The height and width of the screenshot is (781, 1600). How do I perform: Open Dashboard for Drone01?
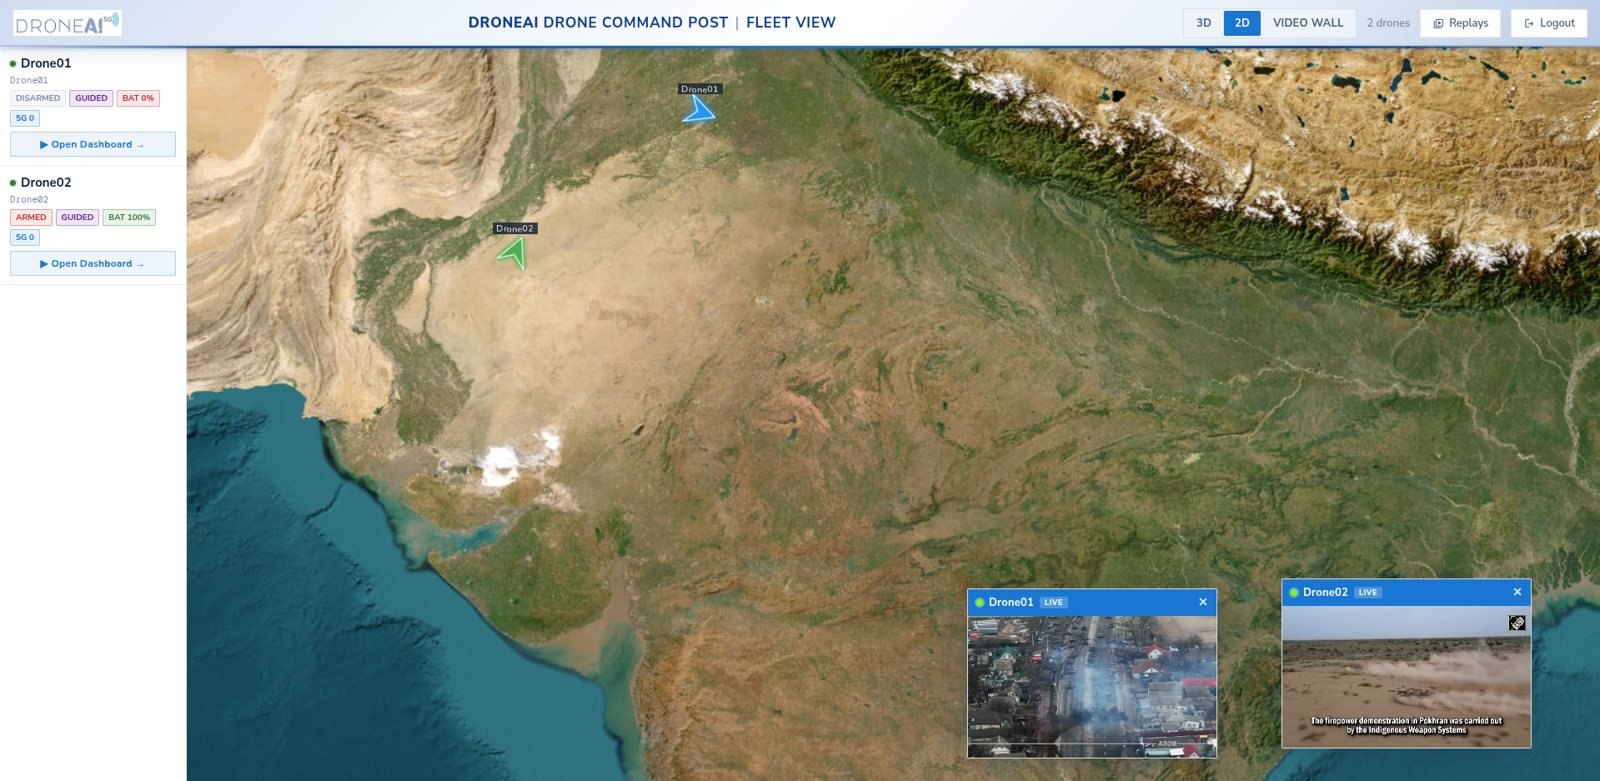93,144
